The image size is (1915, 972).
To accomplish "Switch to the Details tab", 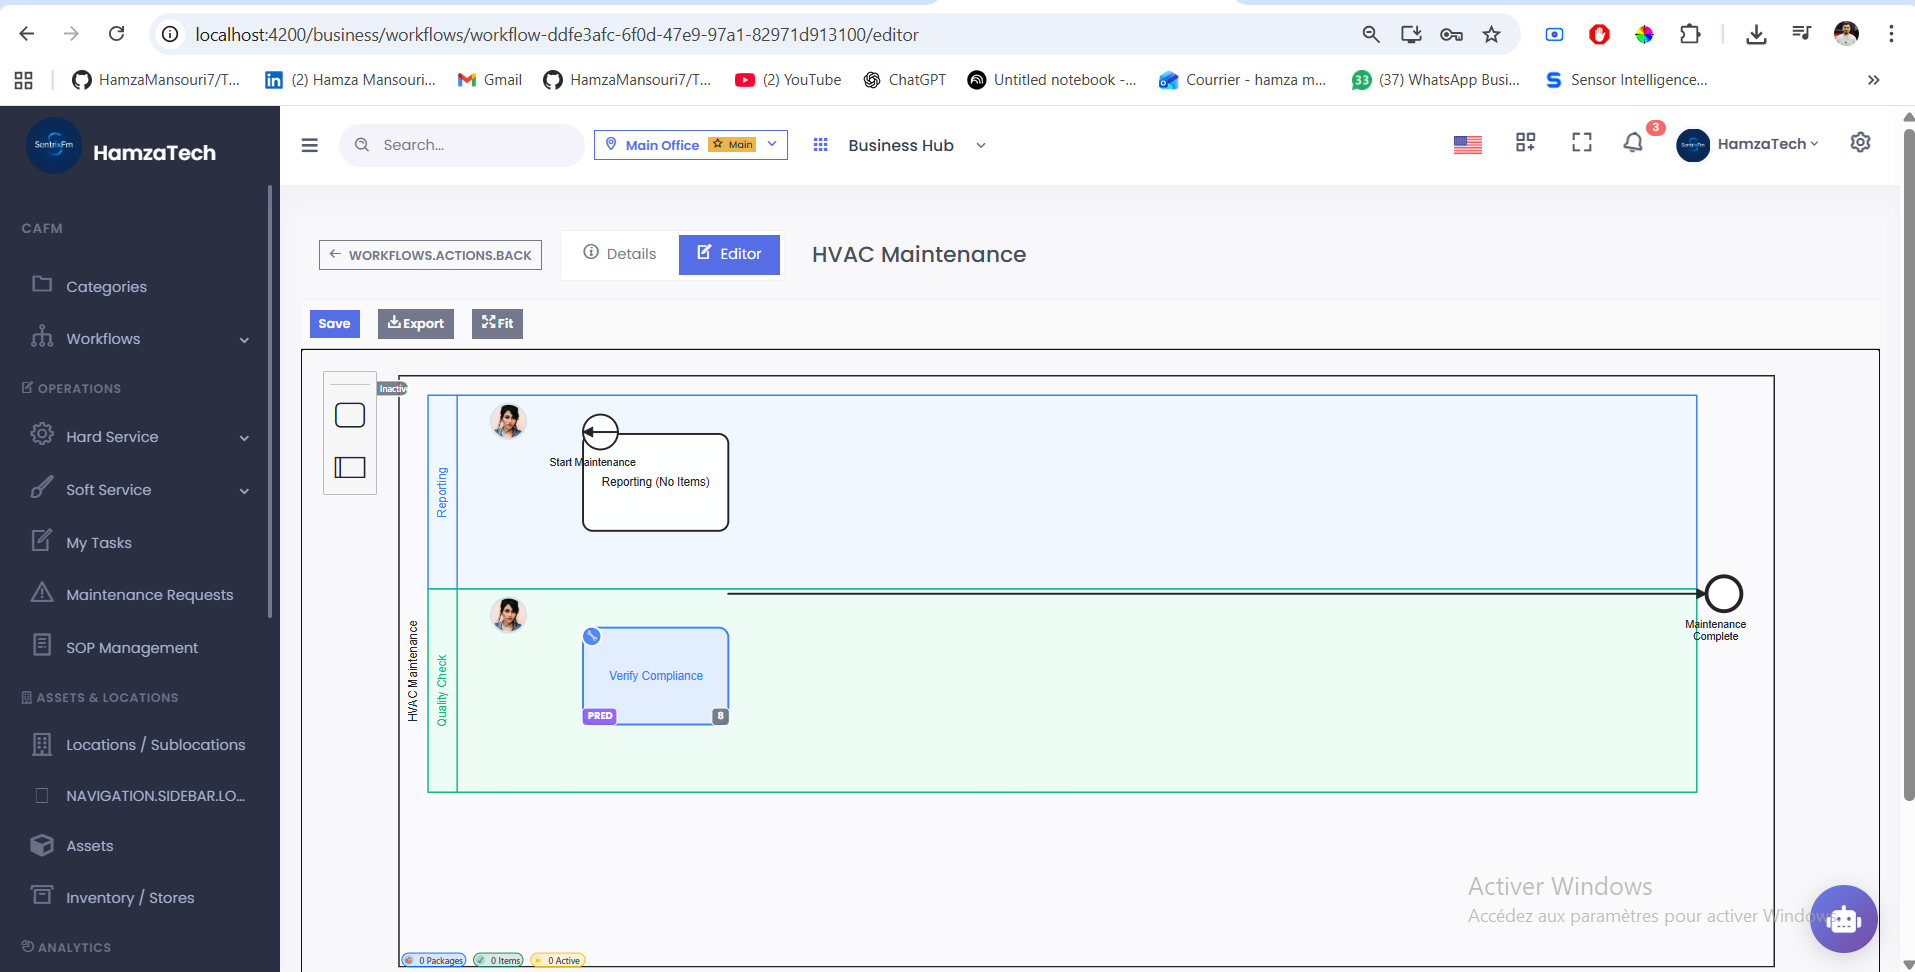I will 619,254.
